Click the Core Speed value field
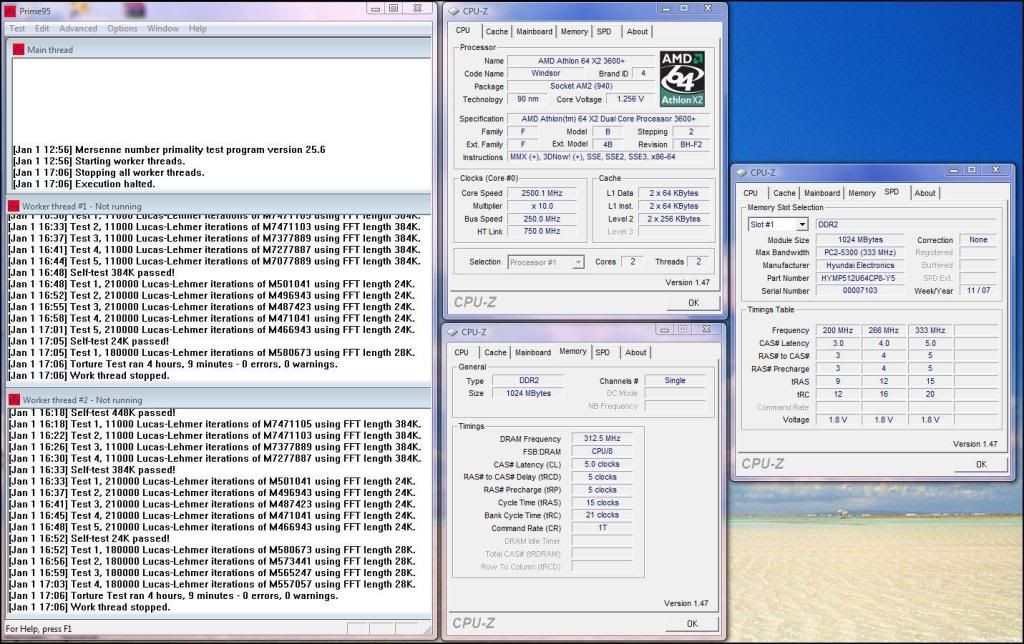The image size is (1024, 644). [x=541, y=193]
